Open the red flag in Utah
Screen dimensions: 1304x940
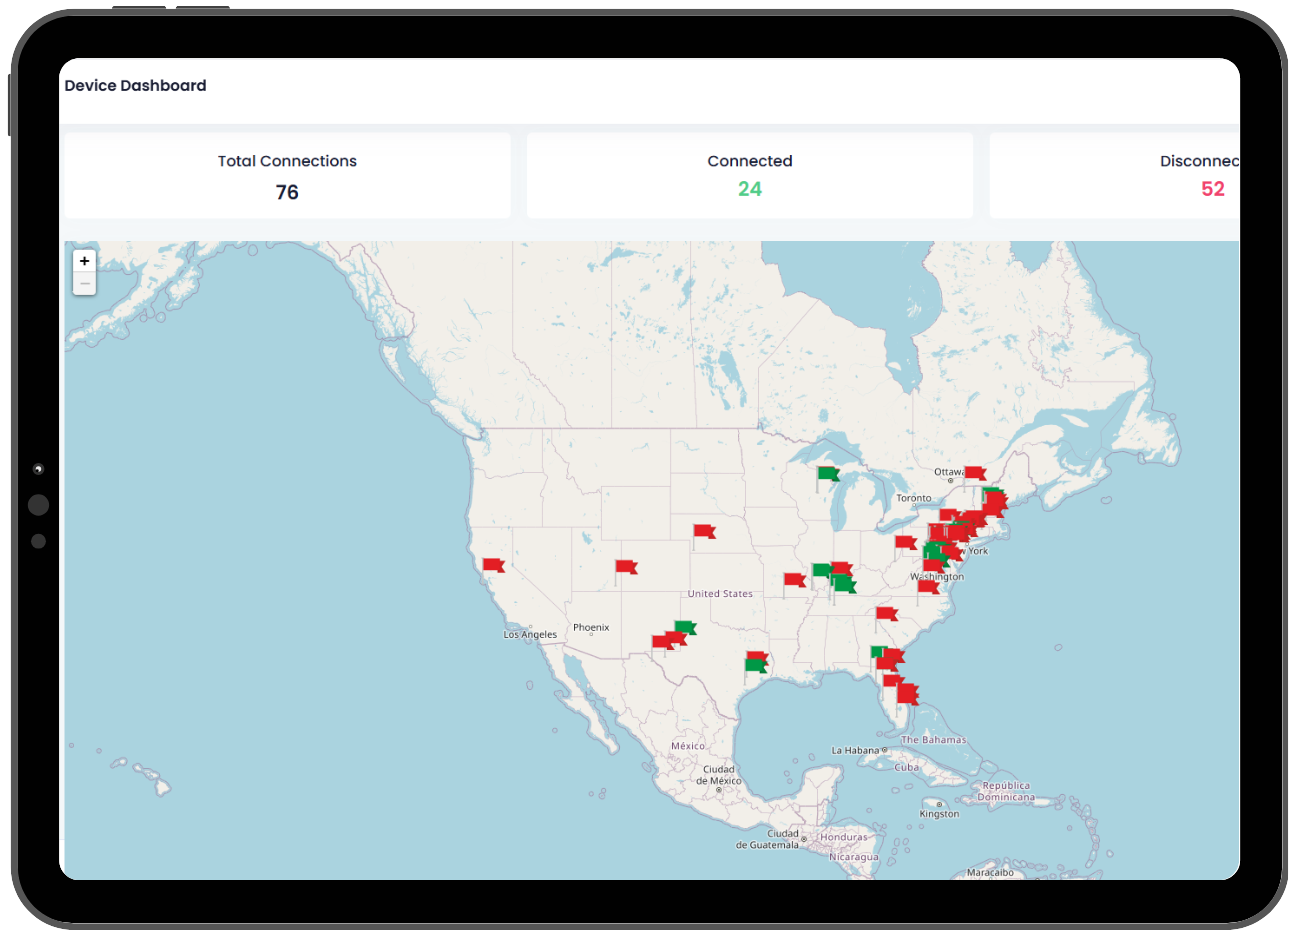(x=626, y=567)
